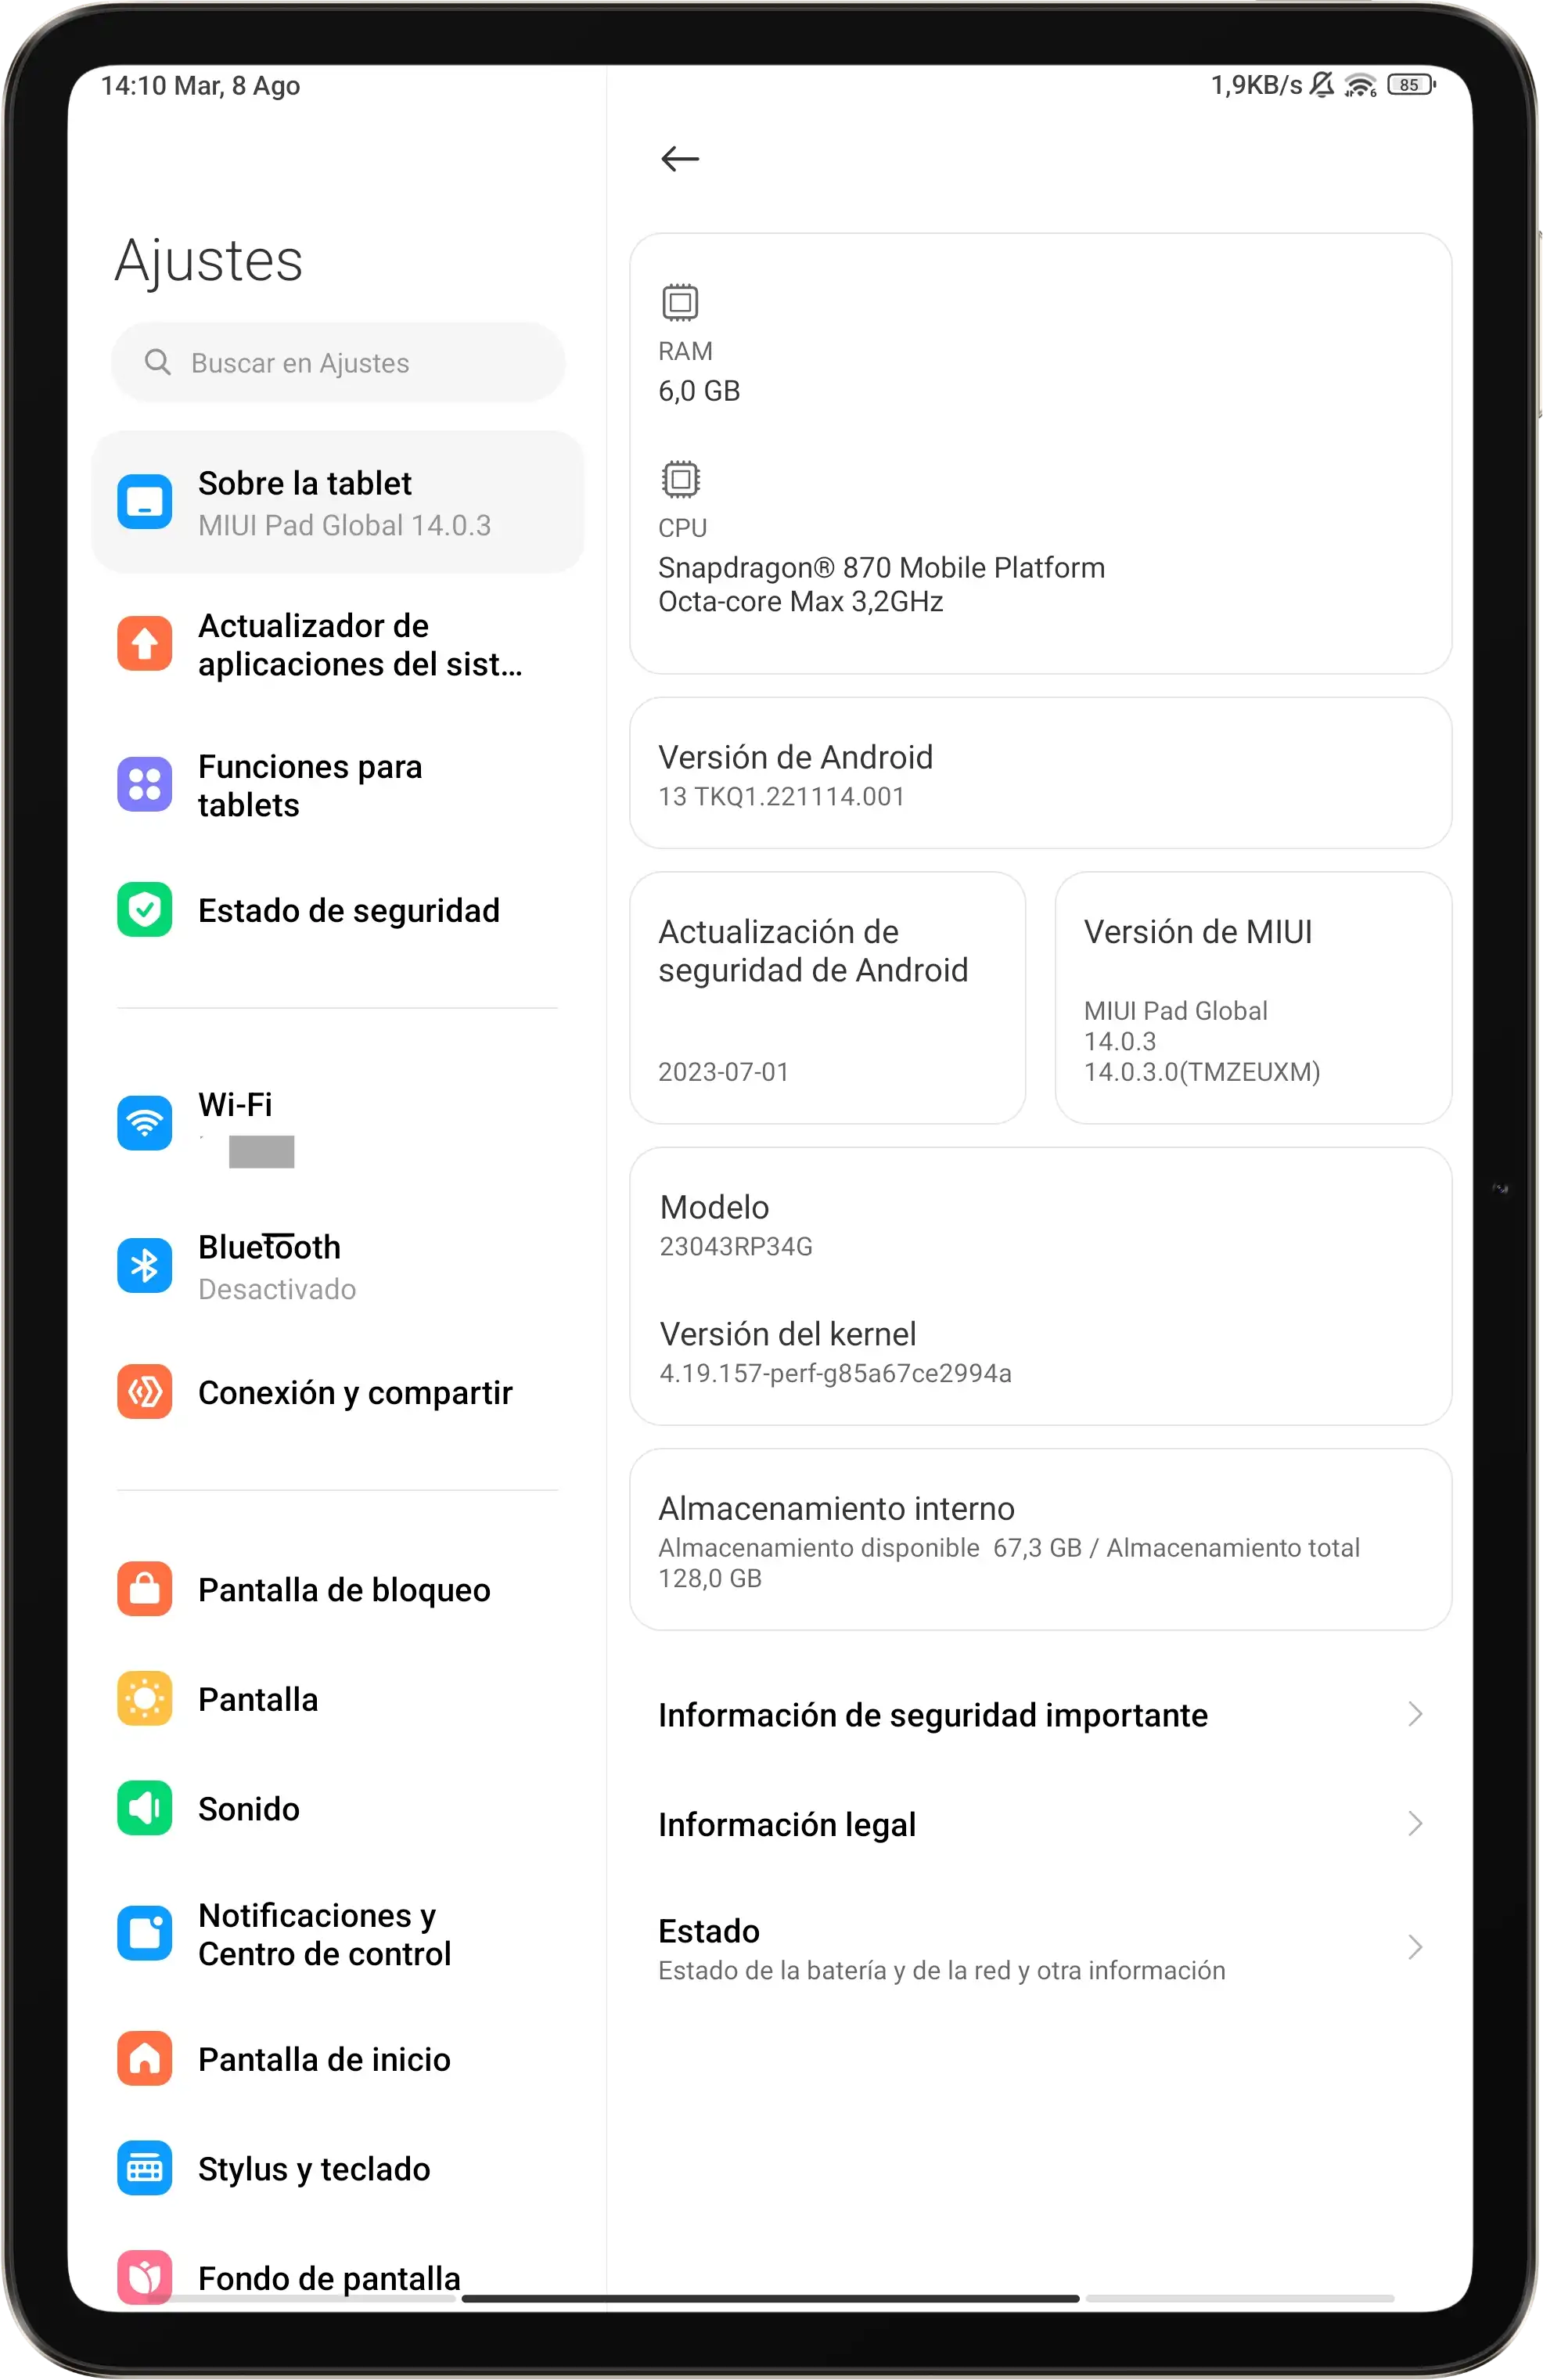This screenshot has height=2380, width=1543.
Task: Expand Información de seguridad importante section
Action: (x=1042, y=1714)
